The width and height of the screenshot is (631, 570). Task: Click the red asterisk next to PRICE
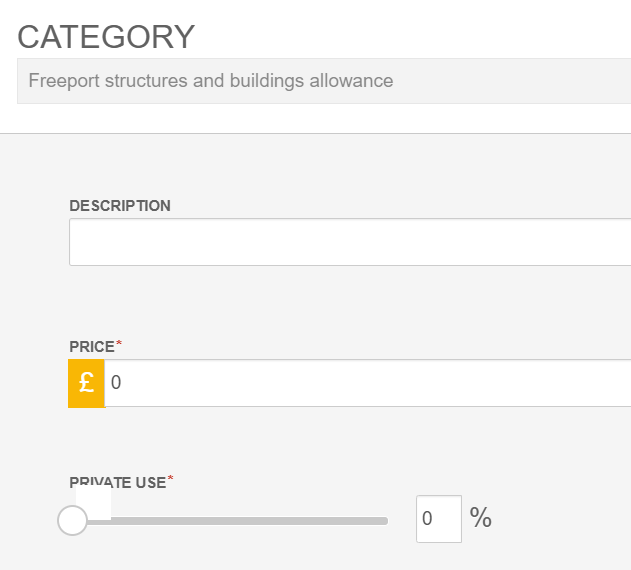tap(120, 344)
